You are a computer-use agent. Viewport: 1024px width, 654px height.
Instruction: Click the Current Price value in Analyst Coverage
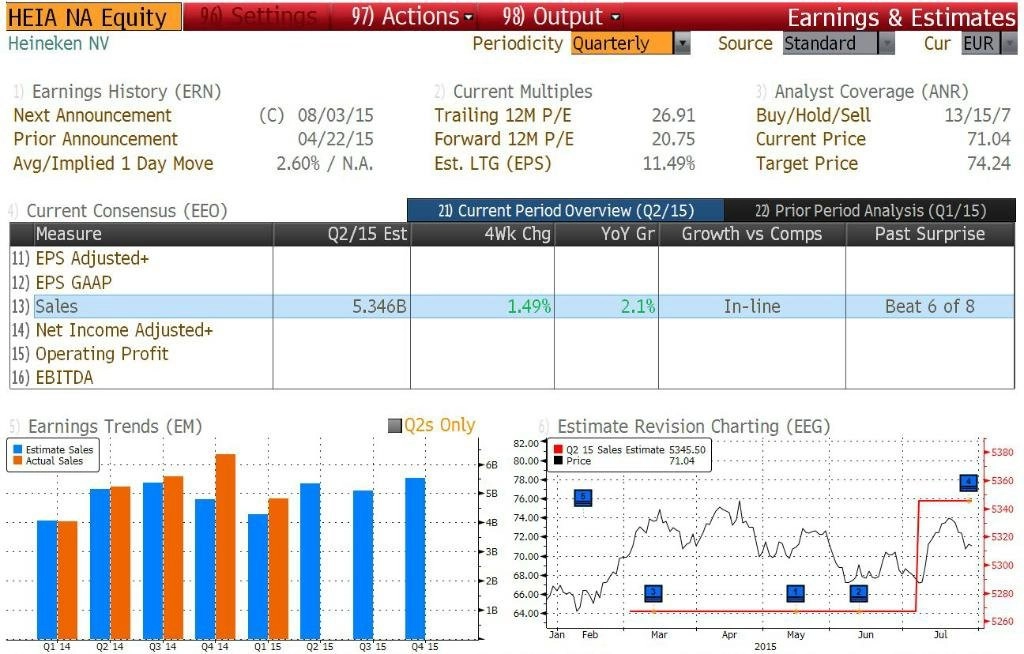(989, 139)
